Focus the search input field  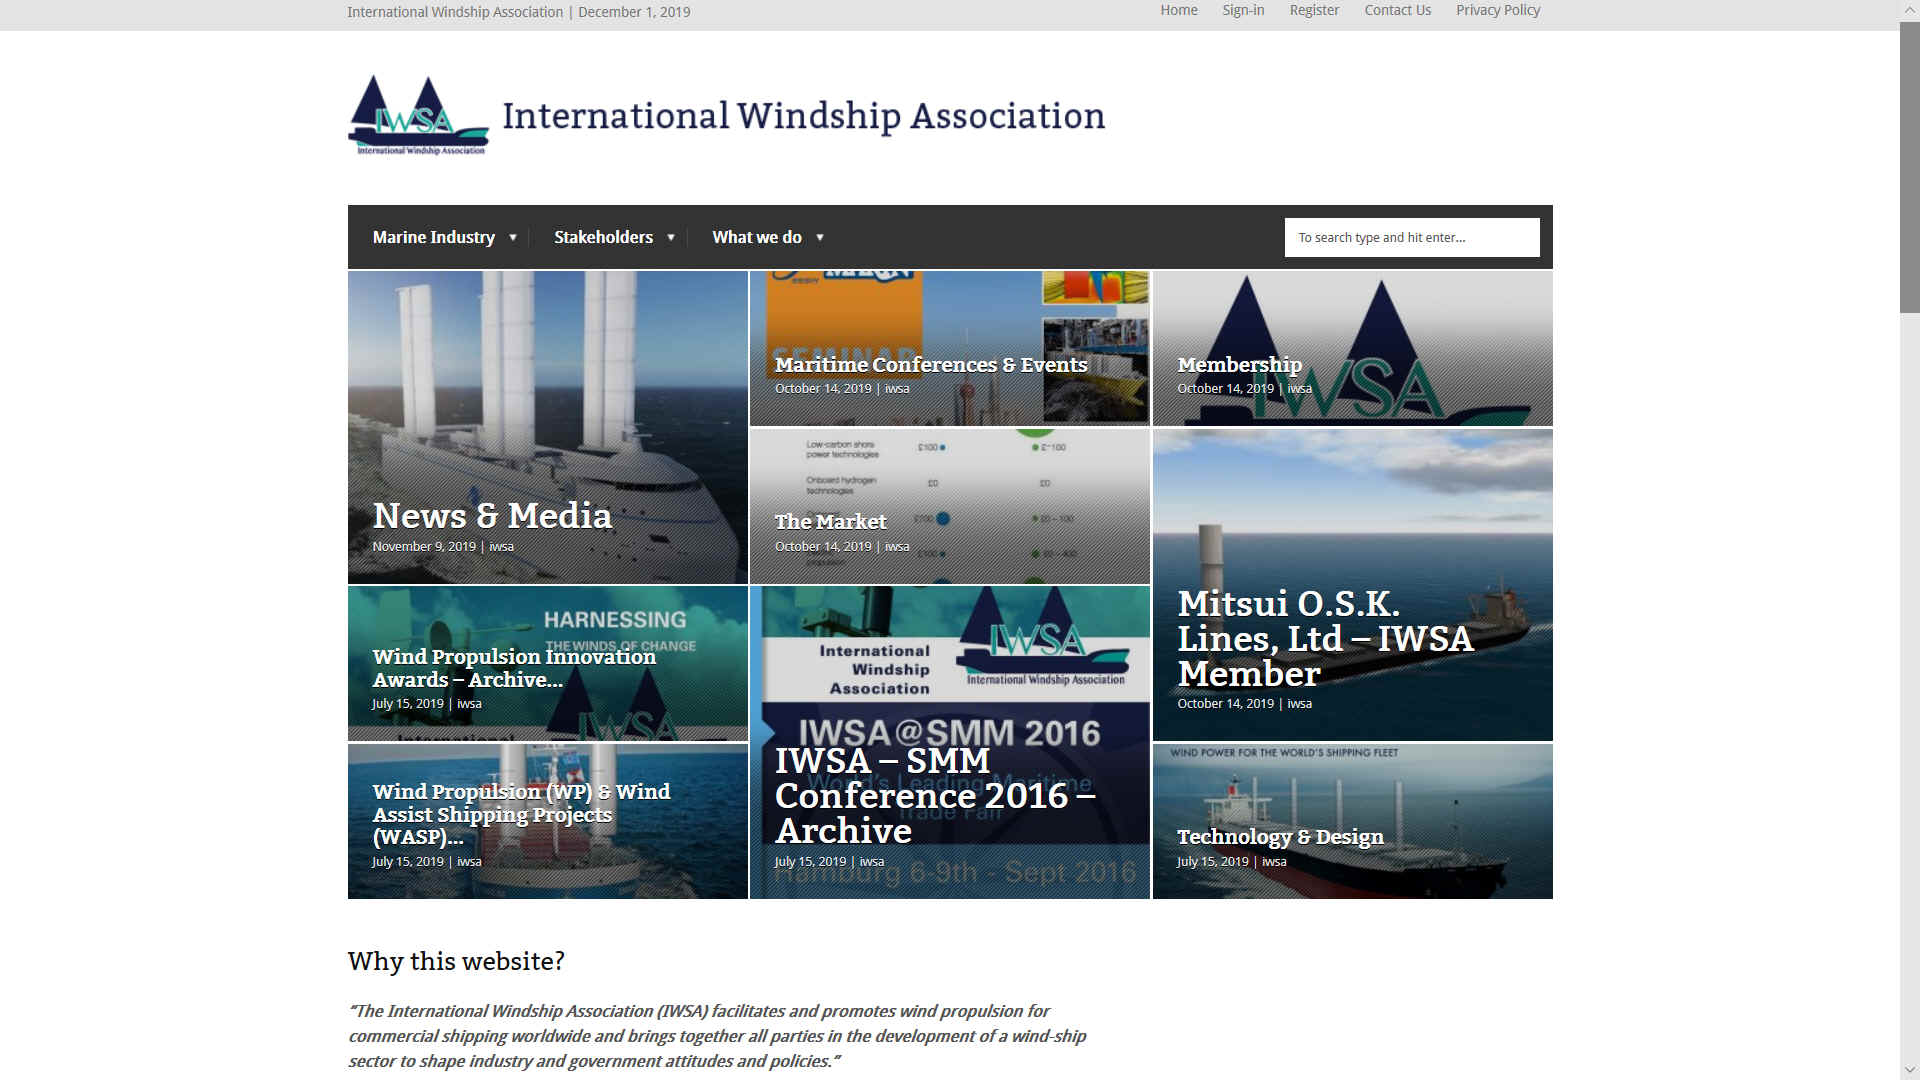(1412, 237)
